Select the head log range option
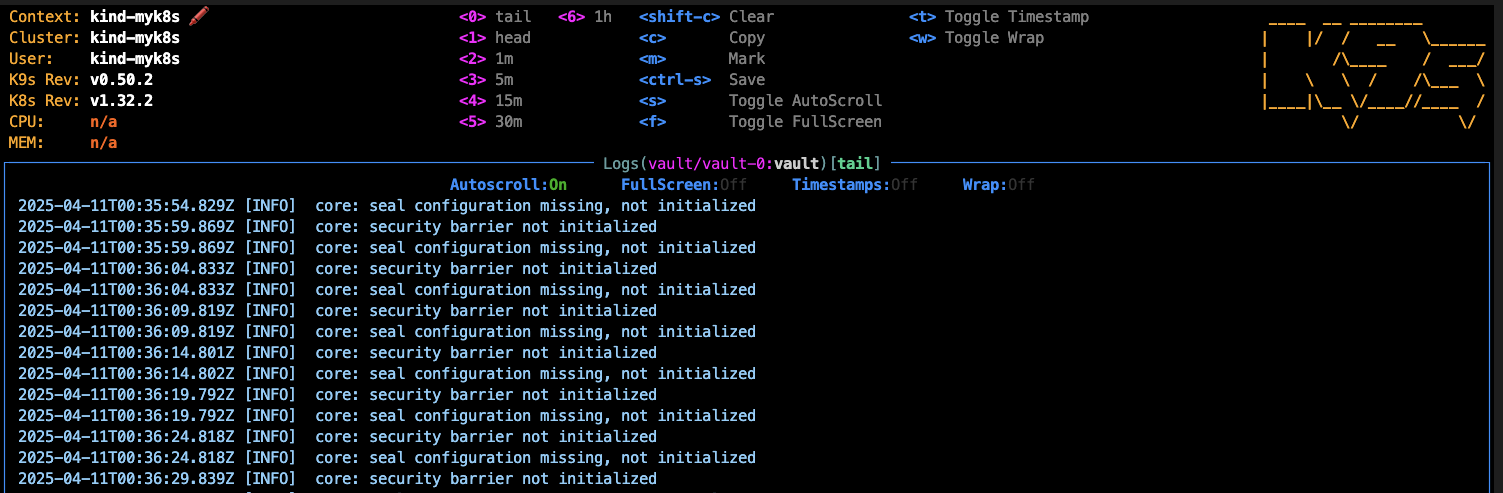Screen dimensions: 1503x493 (x=495, y=38)
